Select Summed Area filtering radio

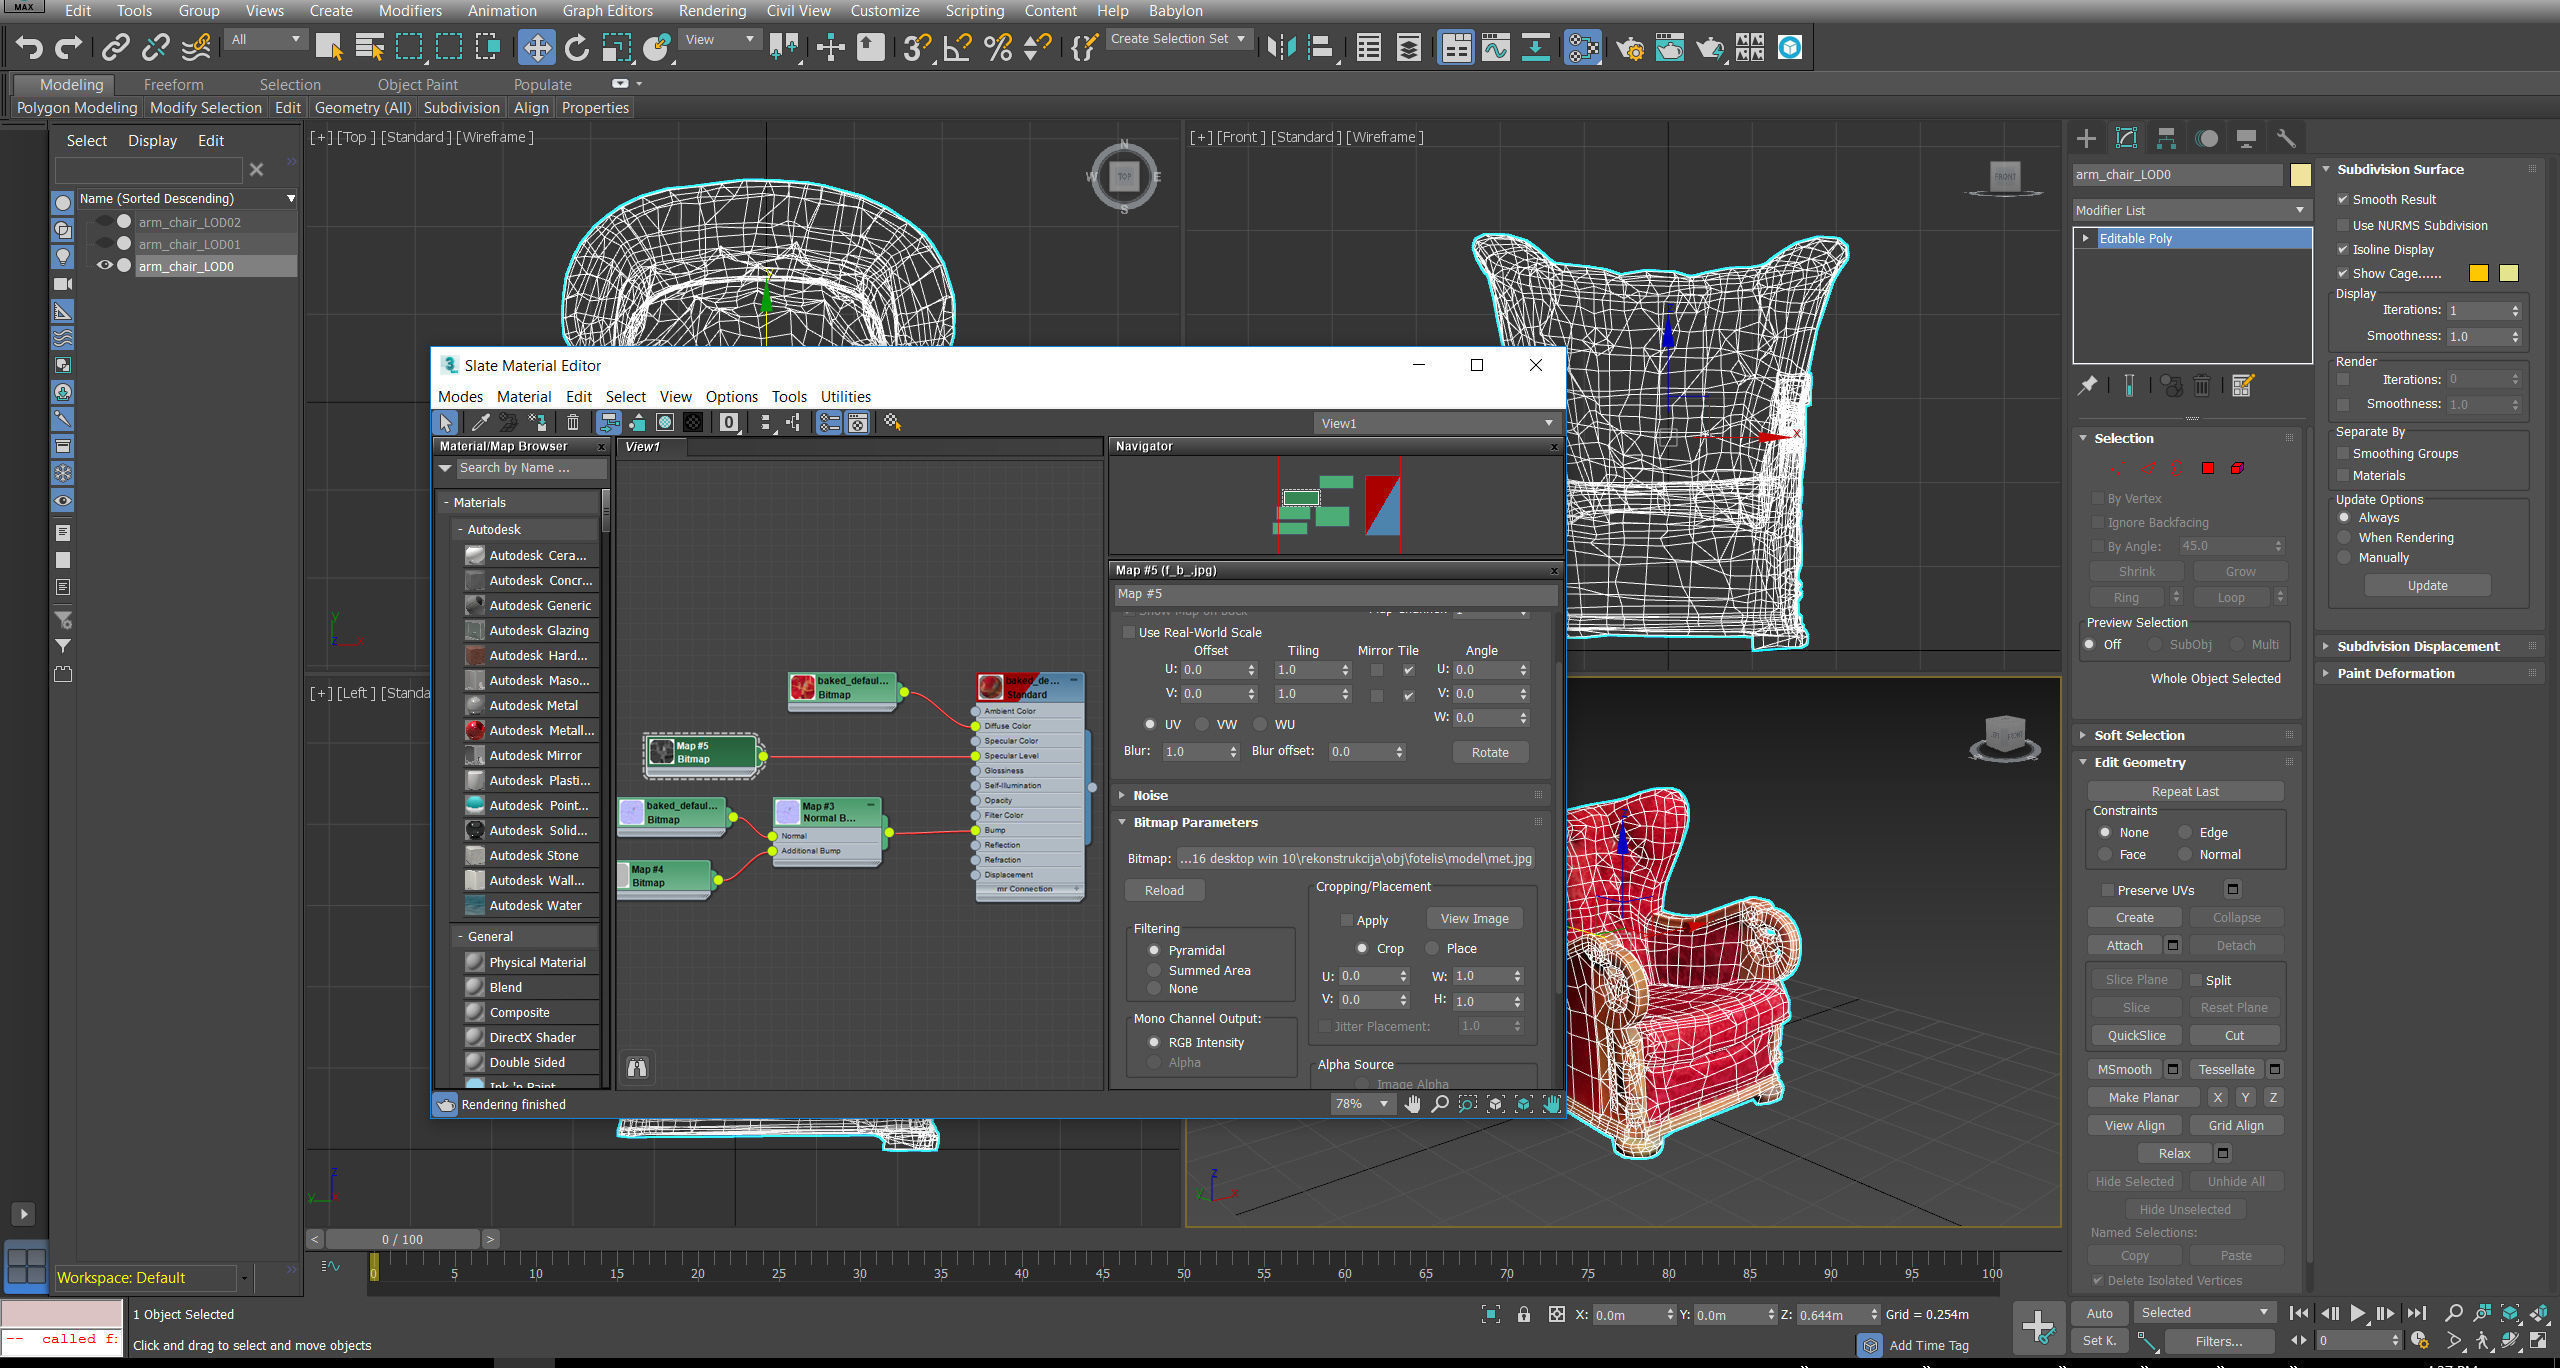(x=1154, y=970)
